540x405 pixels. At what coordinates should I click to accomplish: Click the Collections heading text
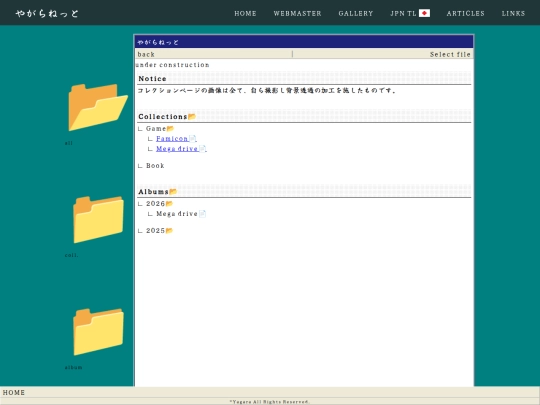pos(163,116)
